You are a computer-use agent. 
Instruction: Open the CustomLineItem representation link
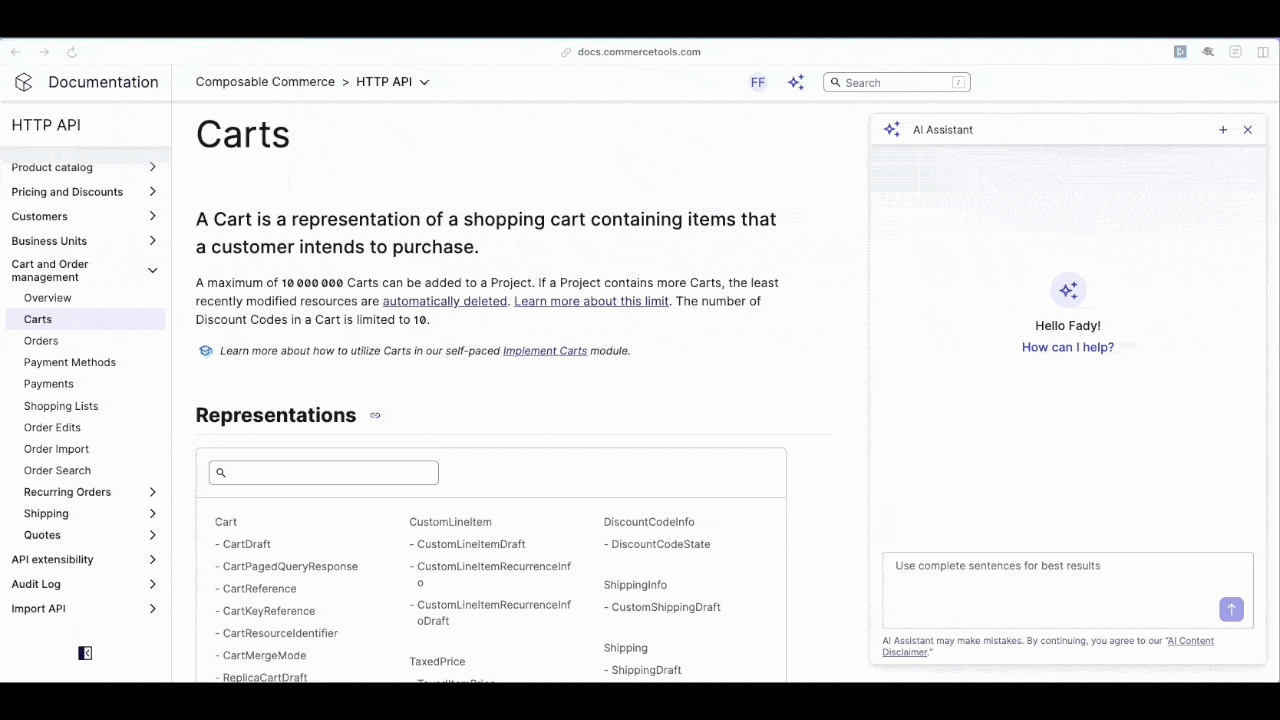(450, 522)
